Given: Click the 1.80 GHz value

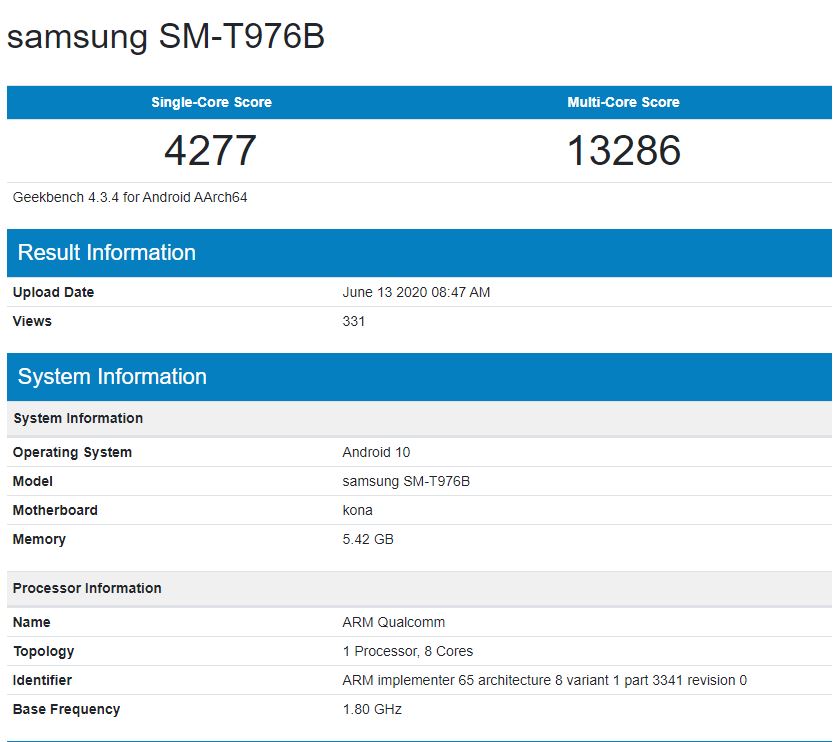Looking at the screenshot, I should click(x=372, y=709).
